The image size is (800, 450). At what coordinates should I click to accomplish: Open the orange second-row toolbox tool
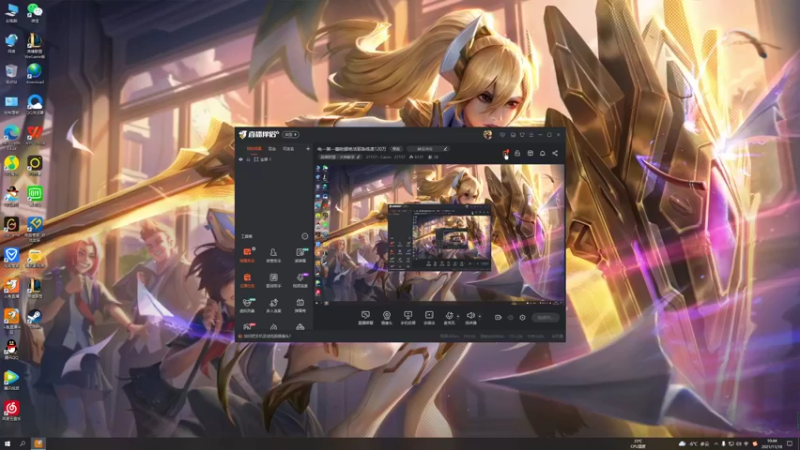pyautogui.click(x=247, y=280)
